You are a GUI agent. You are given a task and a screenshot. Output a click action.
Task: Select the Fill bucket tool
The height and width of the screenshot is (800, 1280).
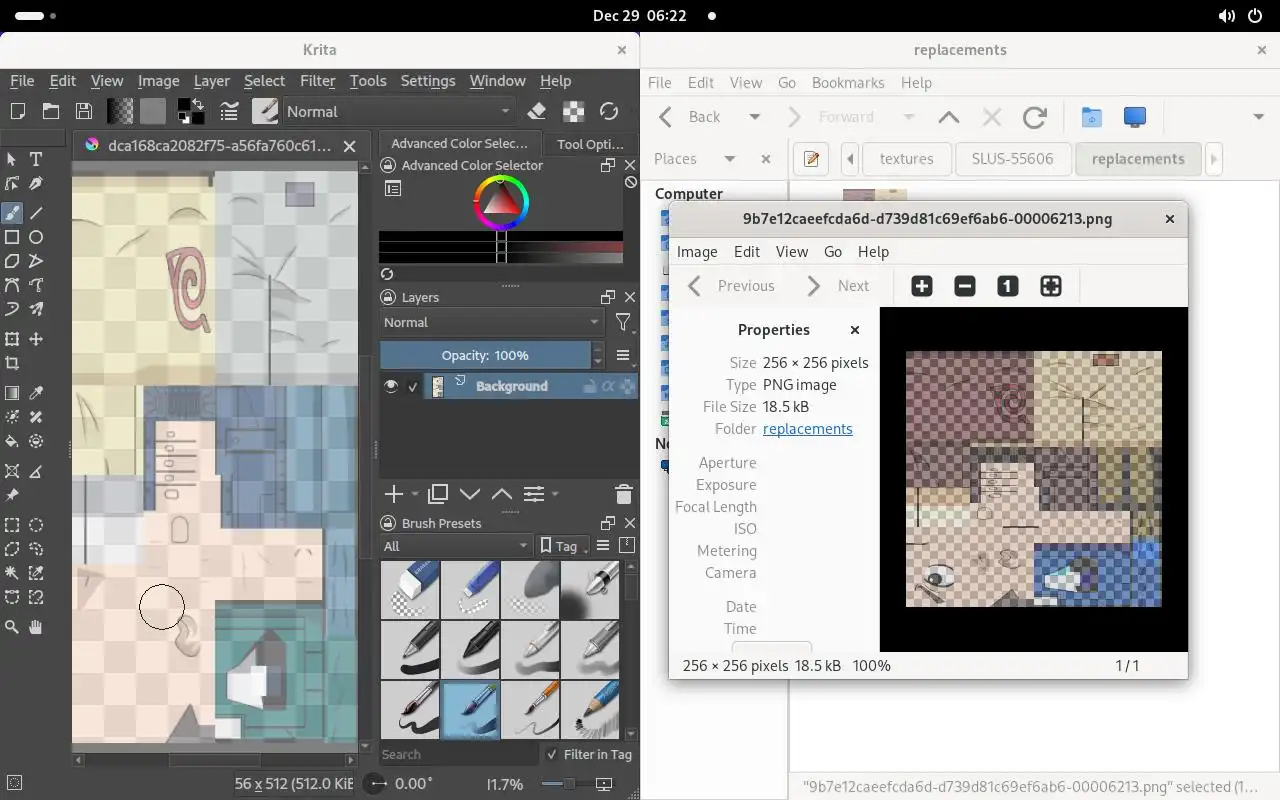[x=12, y=441]
